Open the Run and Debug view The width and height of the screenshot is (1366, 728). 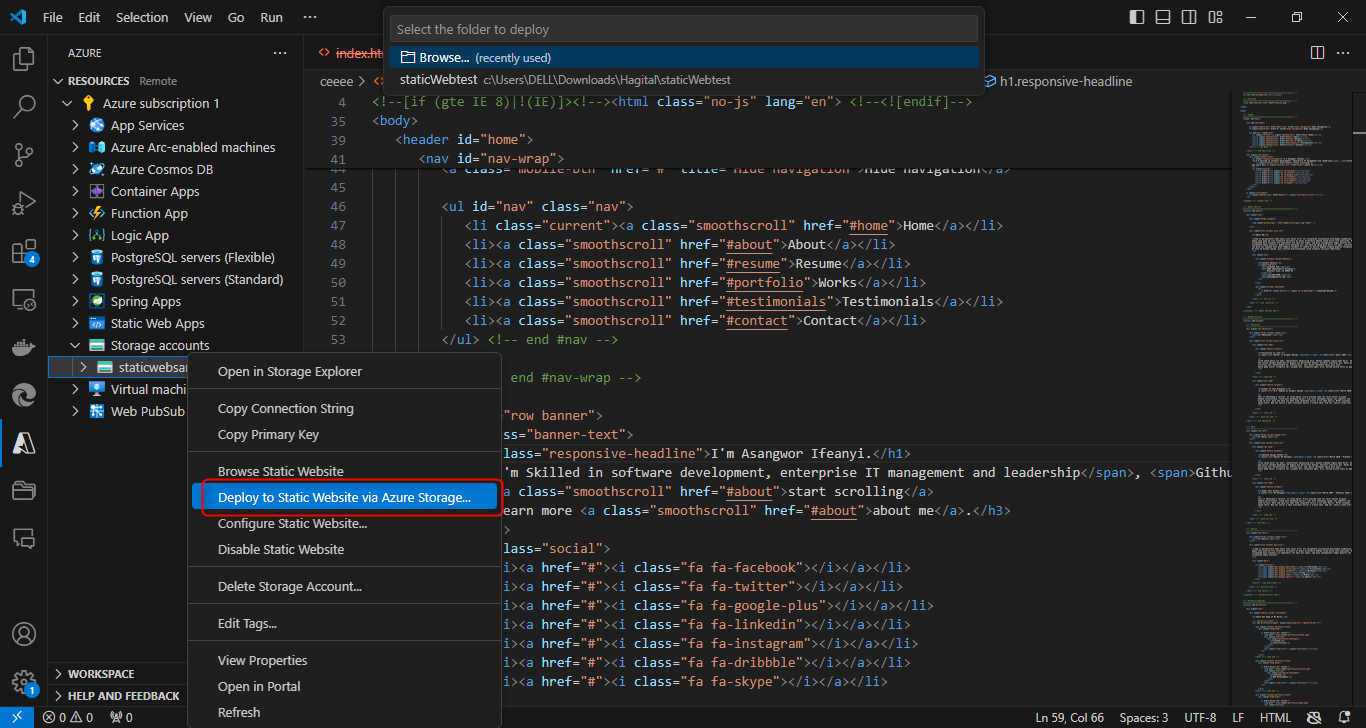pyautogui.click(x=23, y=203)
